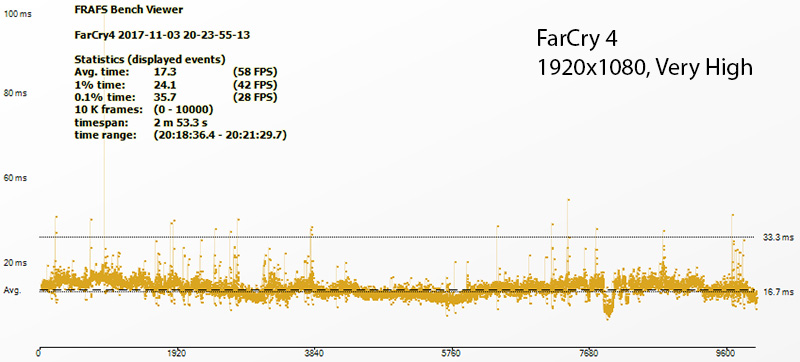The image size is (800, 362).
Task: Click the 100 ms axis label
Action: pyautogui.click(x=17, y=14)
